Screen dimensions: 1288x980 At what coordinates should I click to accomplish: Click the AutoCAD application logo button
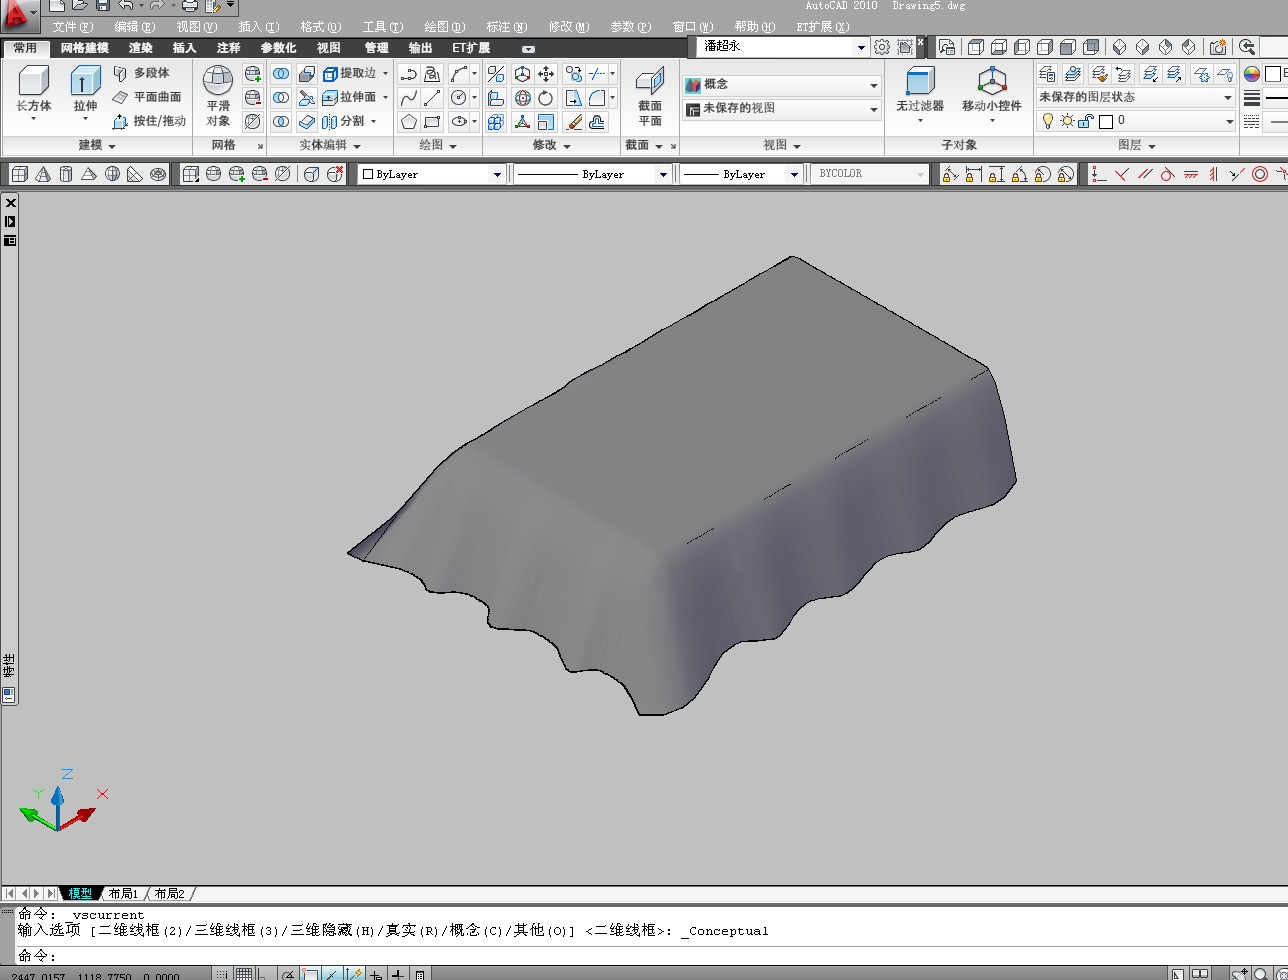coord(20,17)
